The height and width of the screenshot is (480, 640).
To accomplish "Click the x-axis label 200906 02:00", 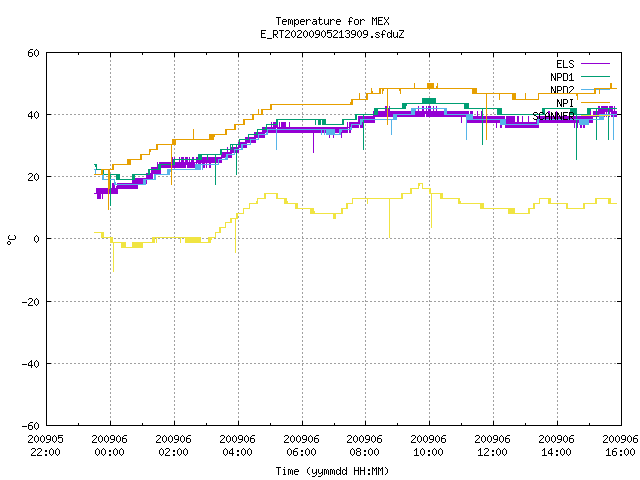I will [x=173, y=446].
